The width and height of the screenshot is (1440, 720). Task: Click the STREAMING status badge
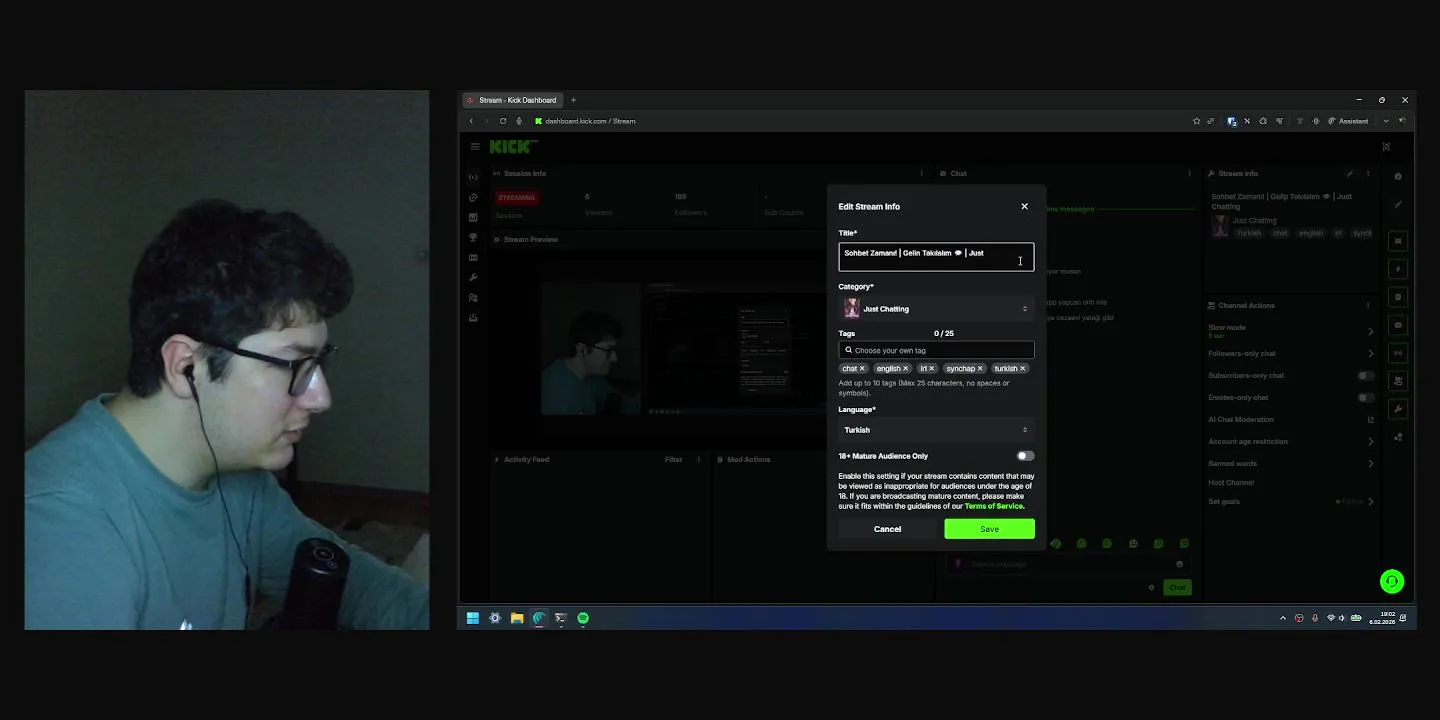click(517, 197)
